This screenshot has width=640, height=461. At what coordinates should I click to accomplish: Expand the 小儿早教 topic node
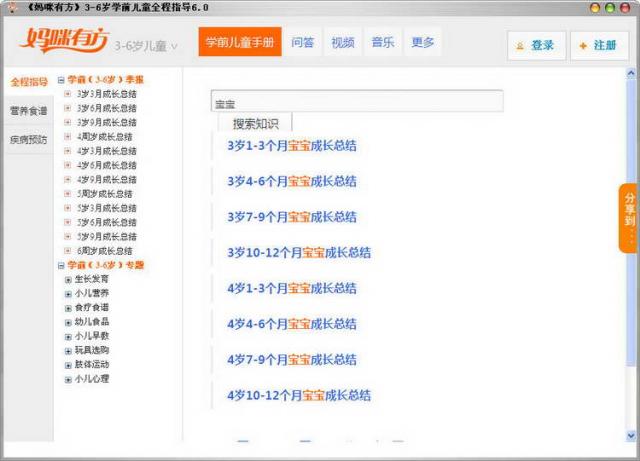68,337
